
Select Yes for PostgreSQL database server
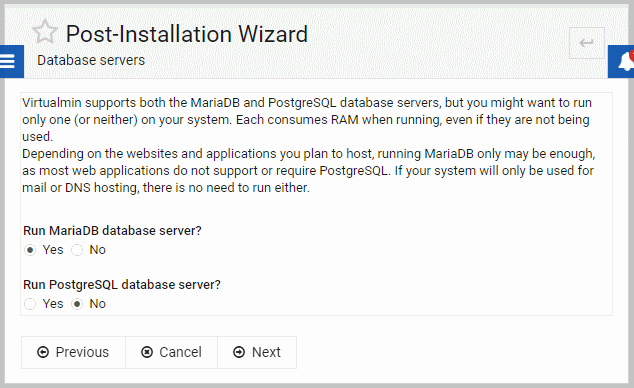[x=30, y=304]
